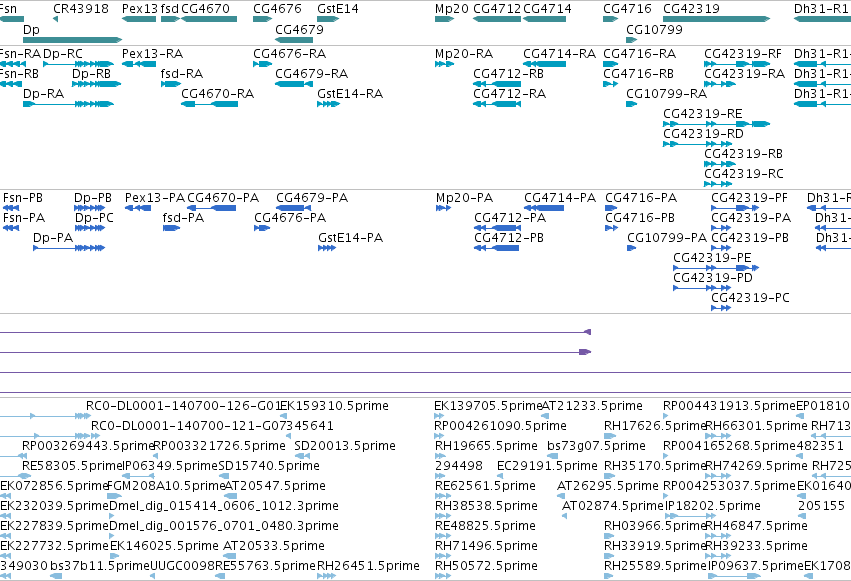Select transcript CG42319-RE
This screenshot has width=851, height=581.
coord(703,114)
